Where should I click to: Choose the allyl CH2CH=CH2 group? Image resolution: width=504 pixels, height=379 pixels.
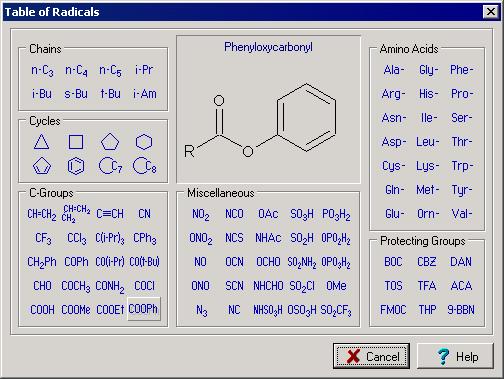pyautogui.click(x=76, y=214)
